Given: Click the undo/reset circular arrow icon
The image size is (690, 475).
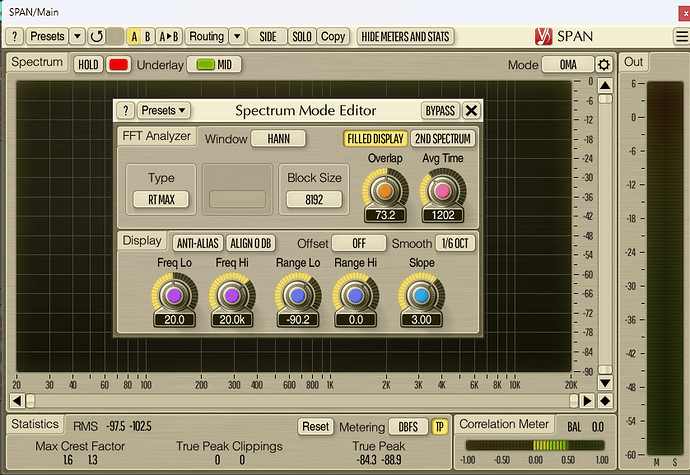Looking at the screenshot, I should click(96, 37).
